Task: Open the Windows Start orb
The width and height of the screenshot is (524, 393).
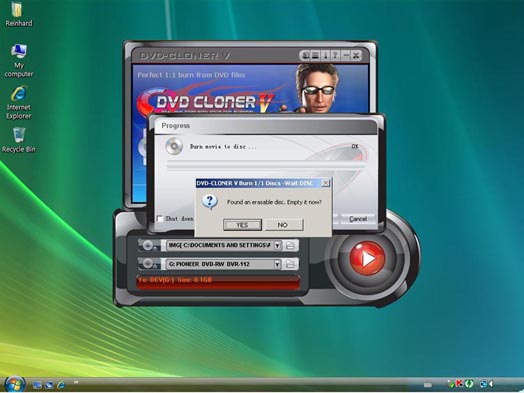Action: pyautogui.click(x=14, y=384)
